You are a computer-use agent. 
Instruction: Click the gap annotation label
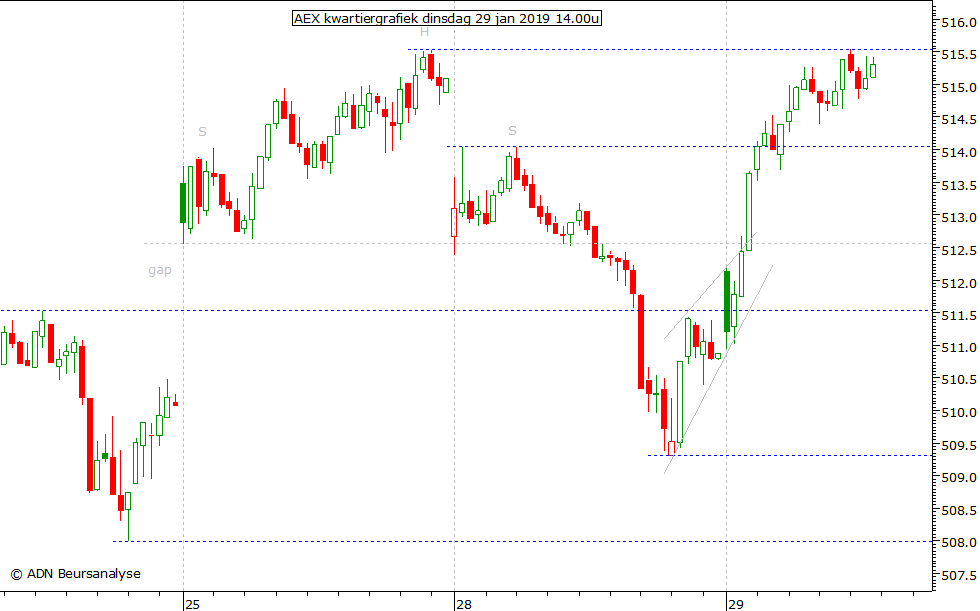[160, 271]
